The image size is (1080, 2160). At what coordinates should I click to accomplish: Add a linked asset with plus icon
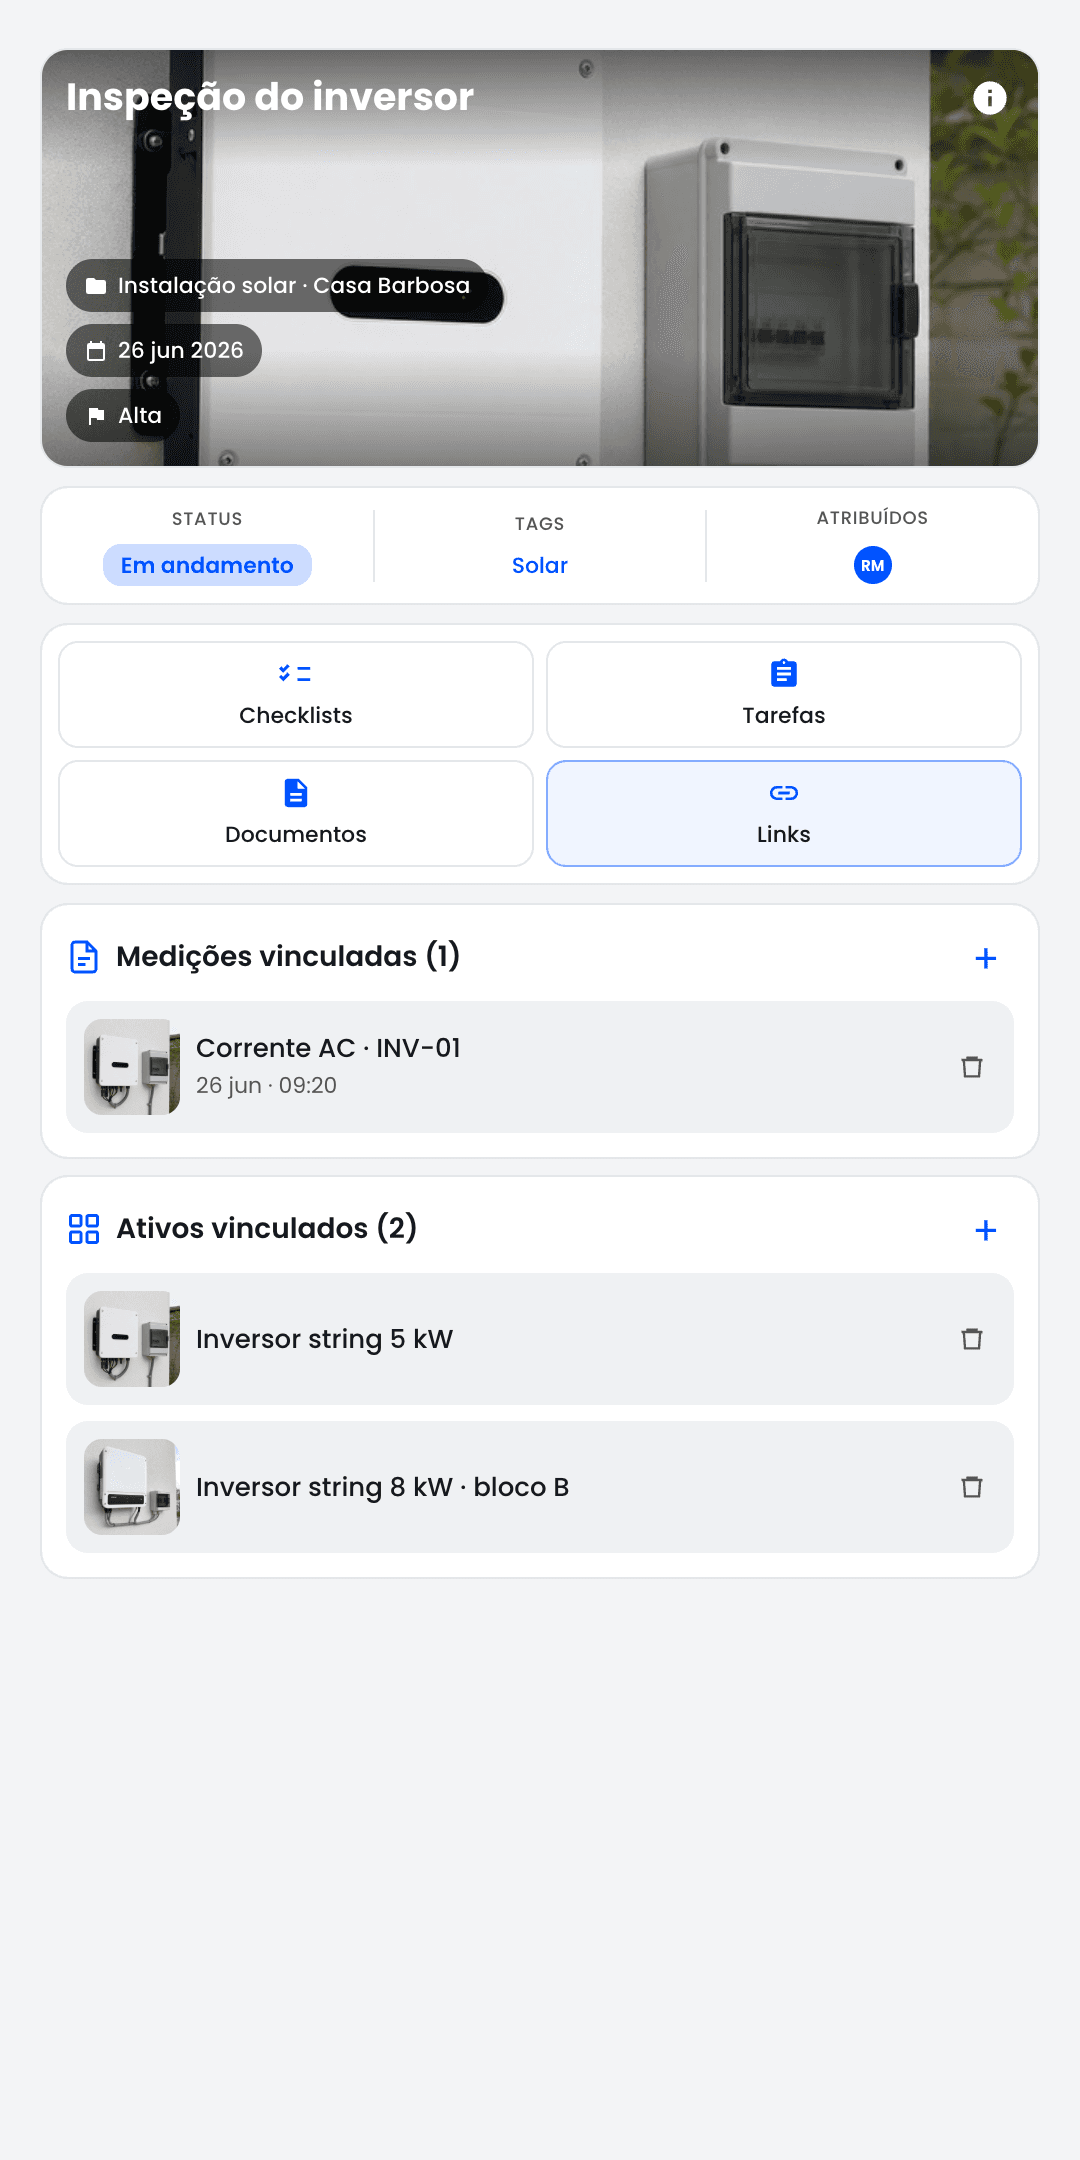(985, 1230)
